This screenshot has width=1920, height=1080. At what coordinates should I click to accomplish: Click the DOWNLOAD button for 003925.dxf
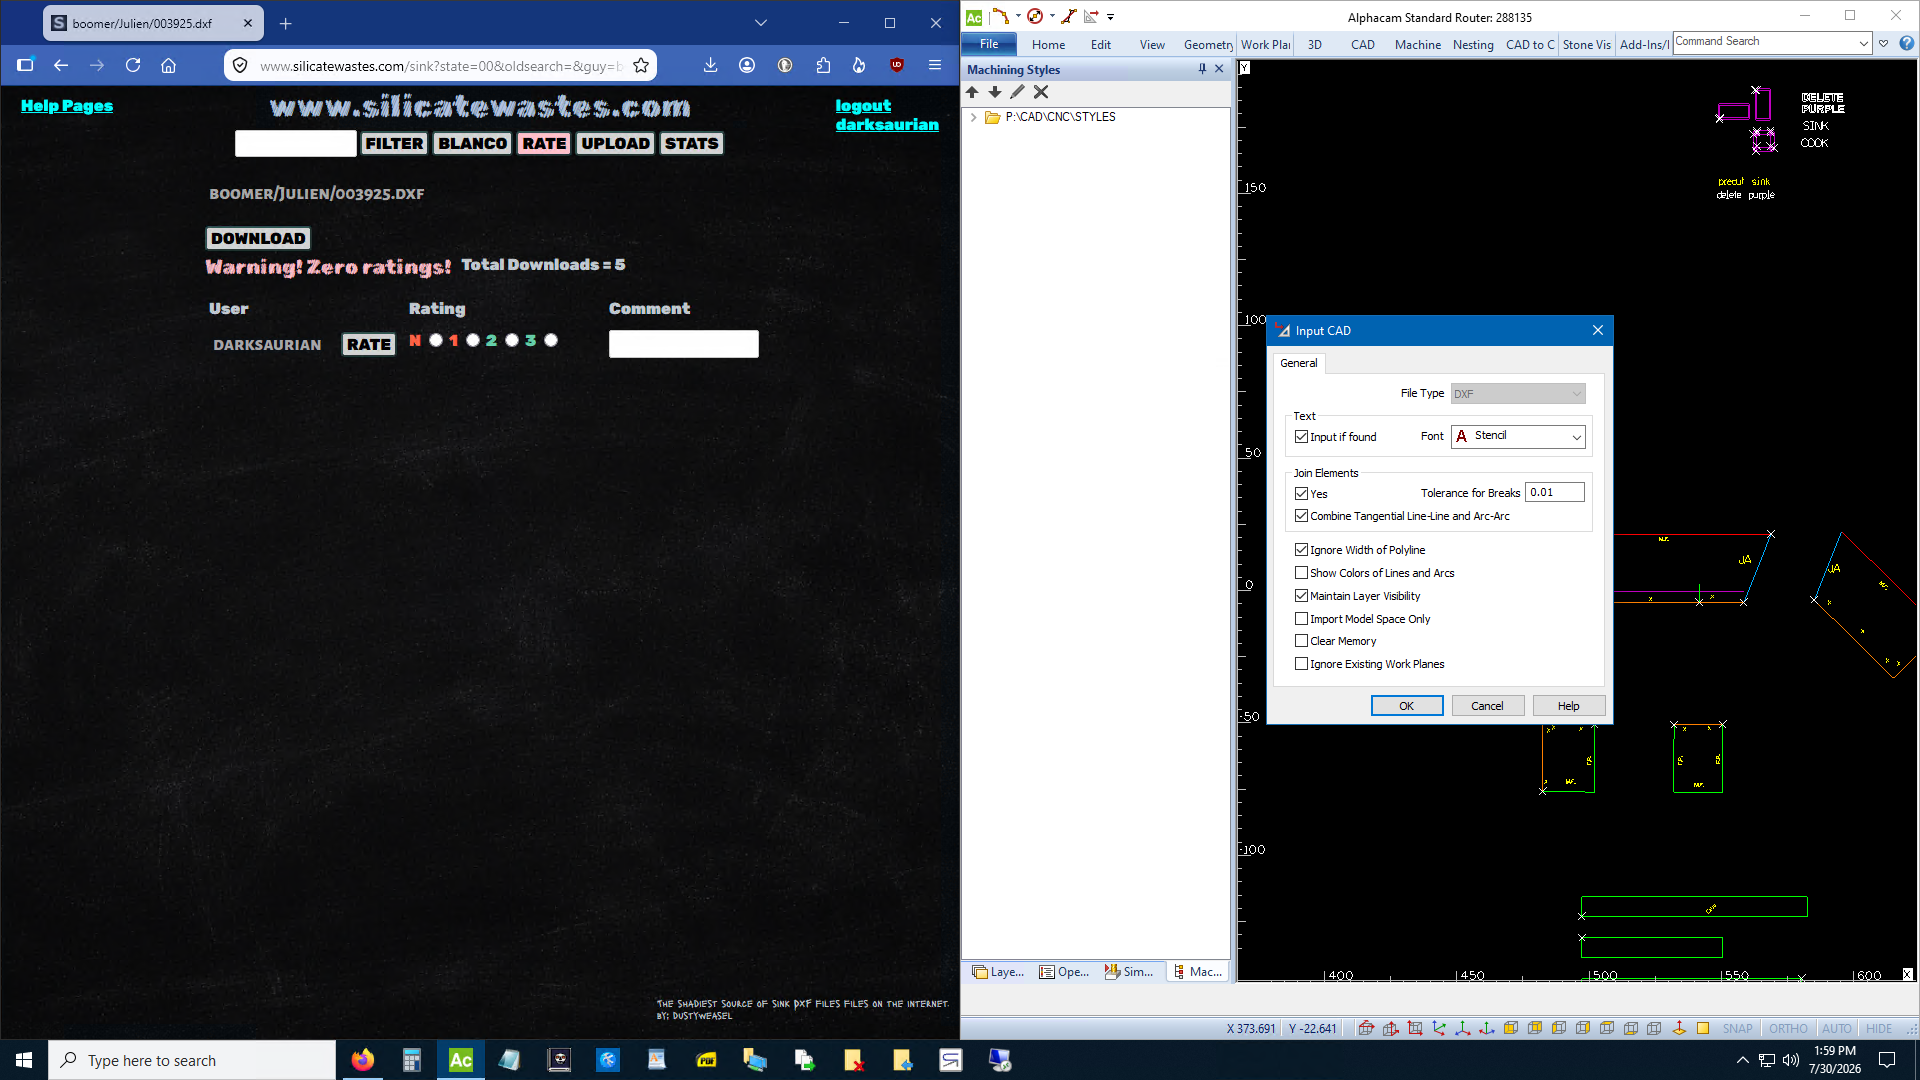point(258,238)
